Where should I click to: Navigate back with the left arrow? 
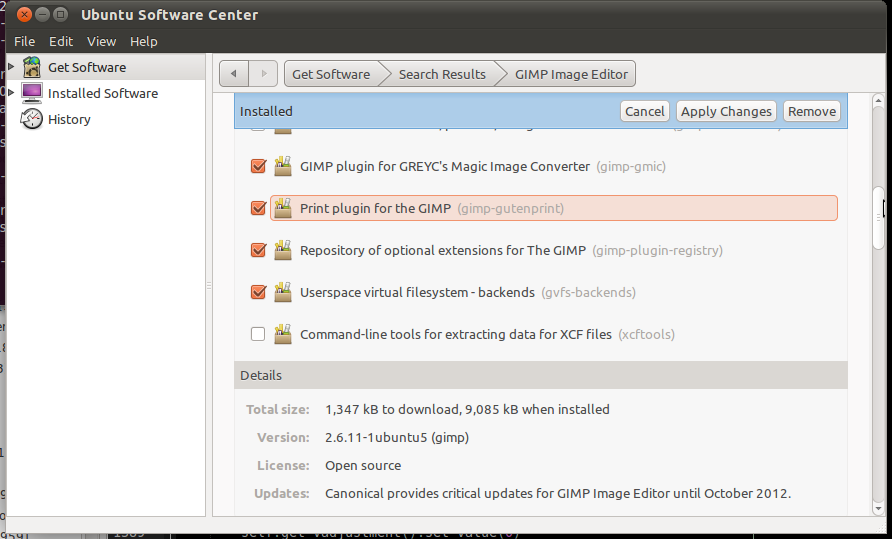pyautogui.click(x=233, y=74)
